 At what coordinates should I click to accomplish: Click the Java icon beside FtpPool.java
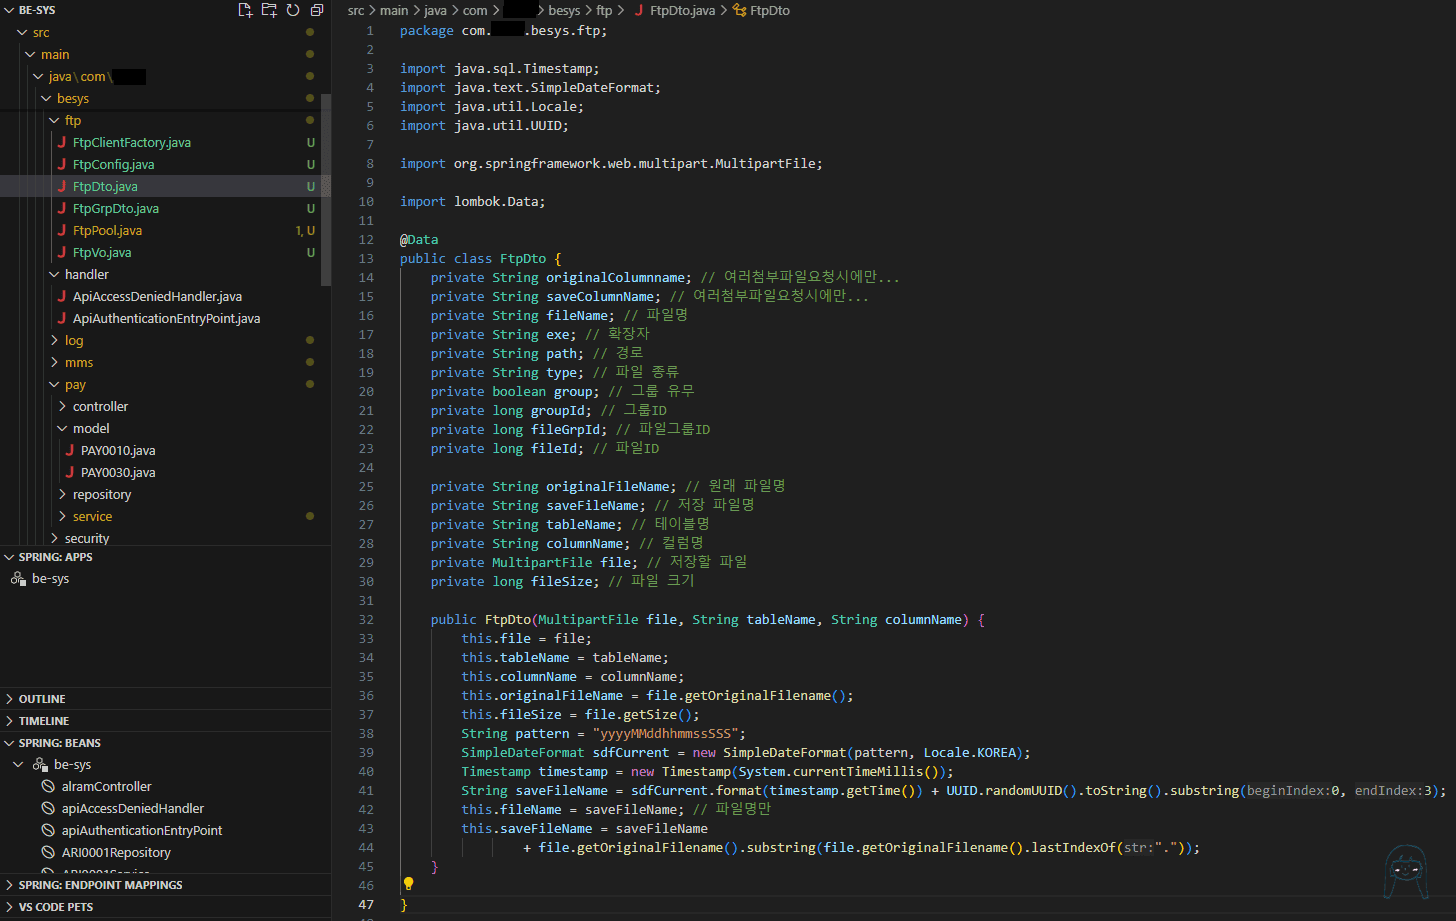62,230
